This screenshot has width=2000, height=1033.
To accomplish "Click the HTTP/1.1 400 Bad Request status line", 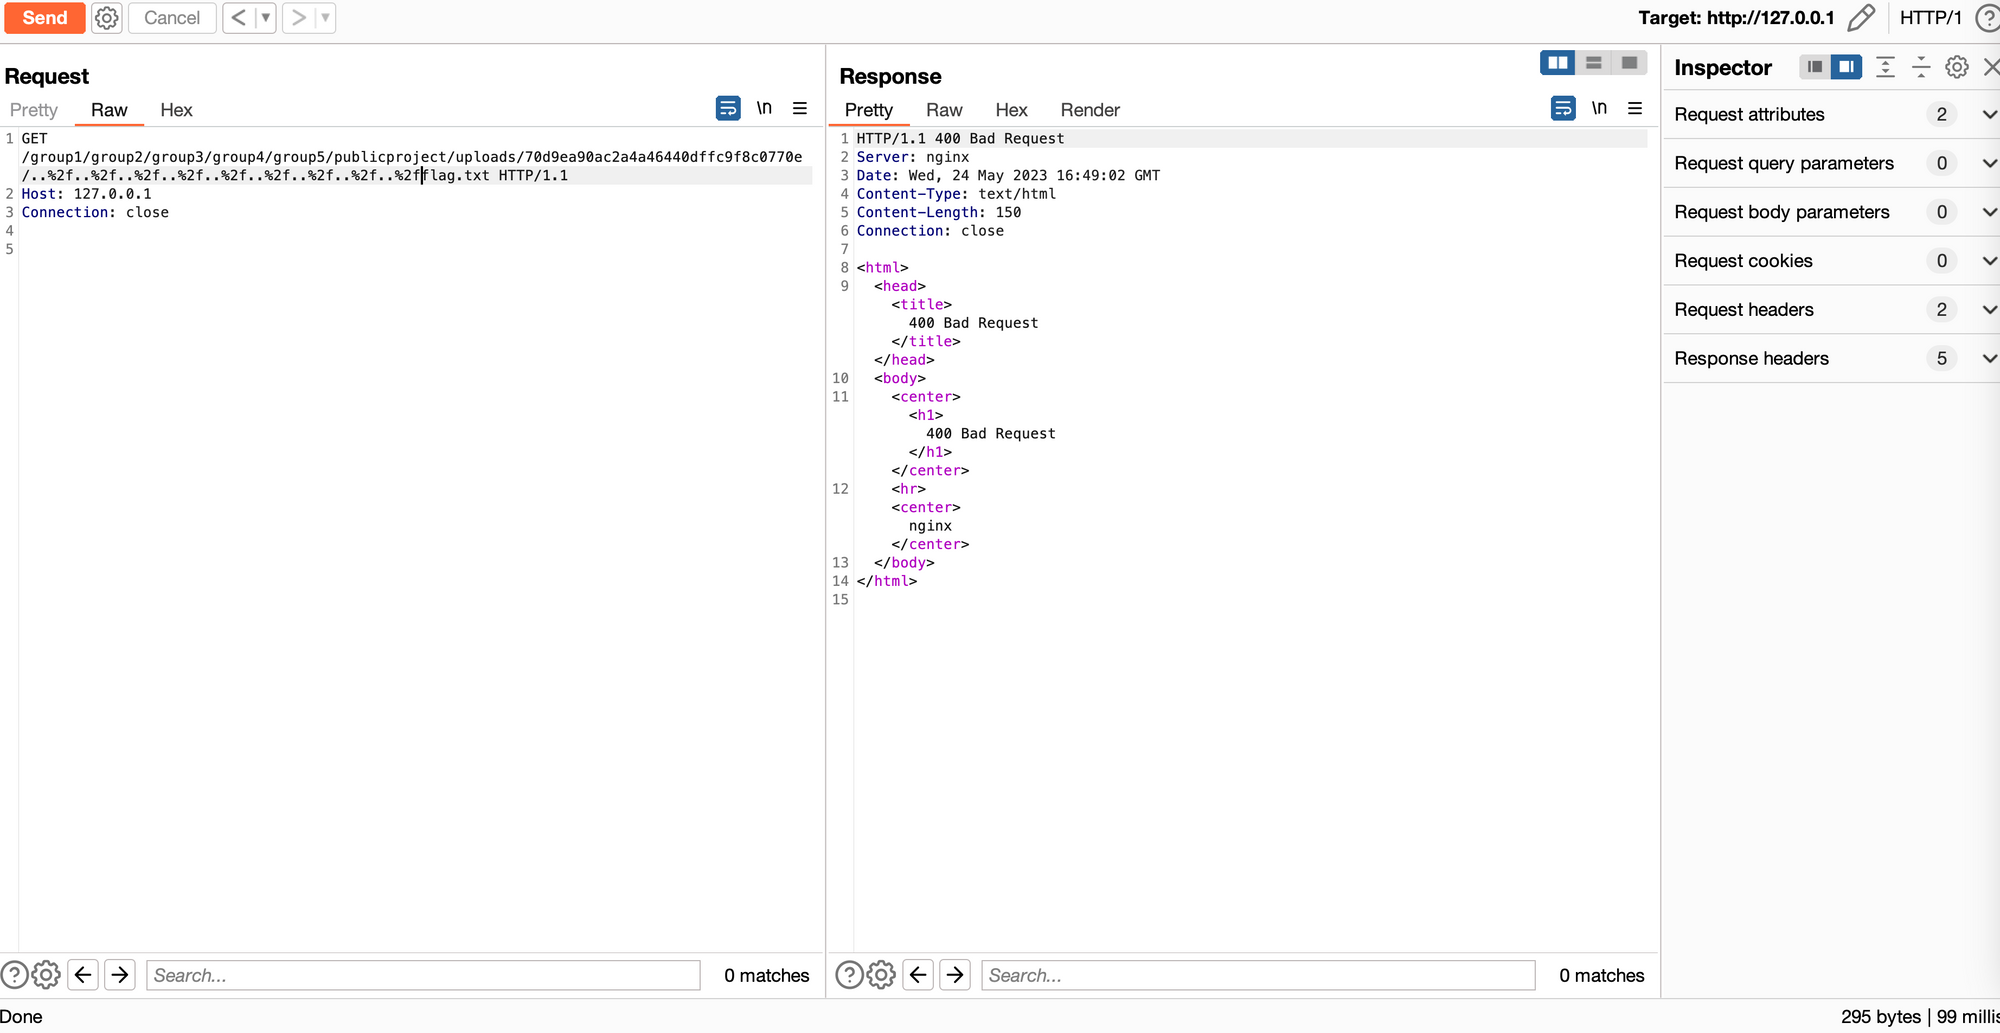I will click(x=960, y=139).
